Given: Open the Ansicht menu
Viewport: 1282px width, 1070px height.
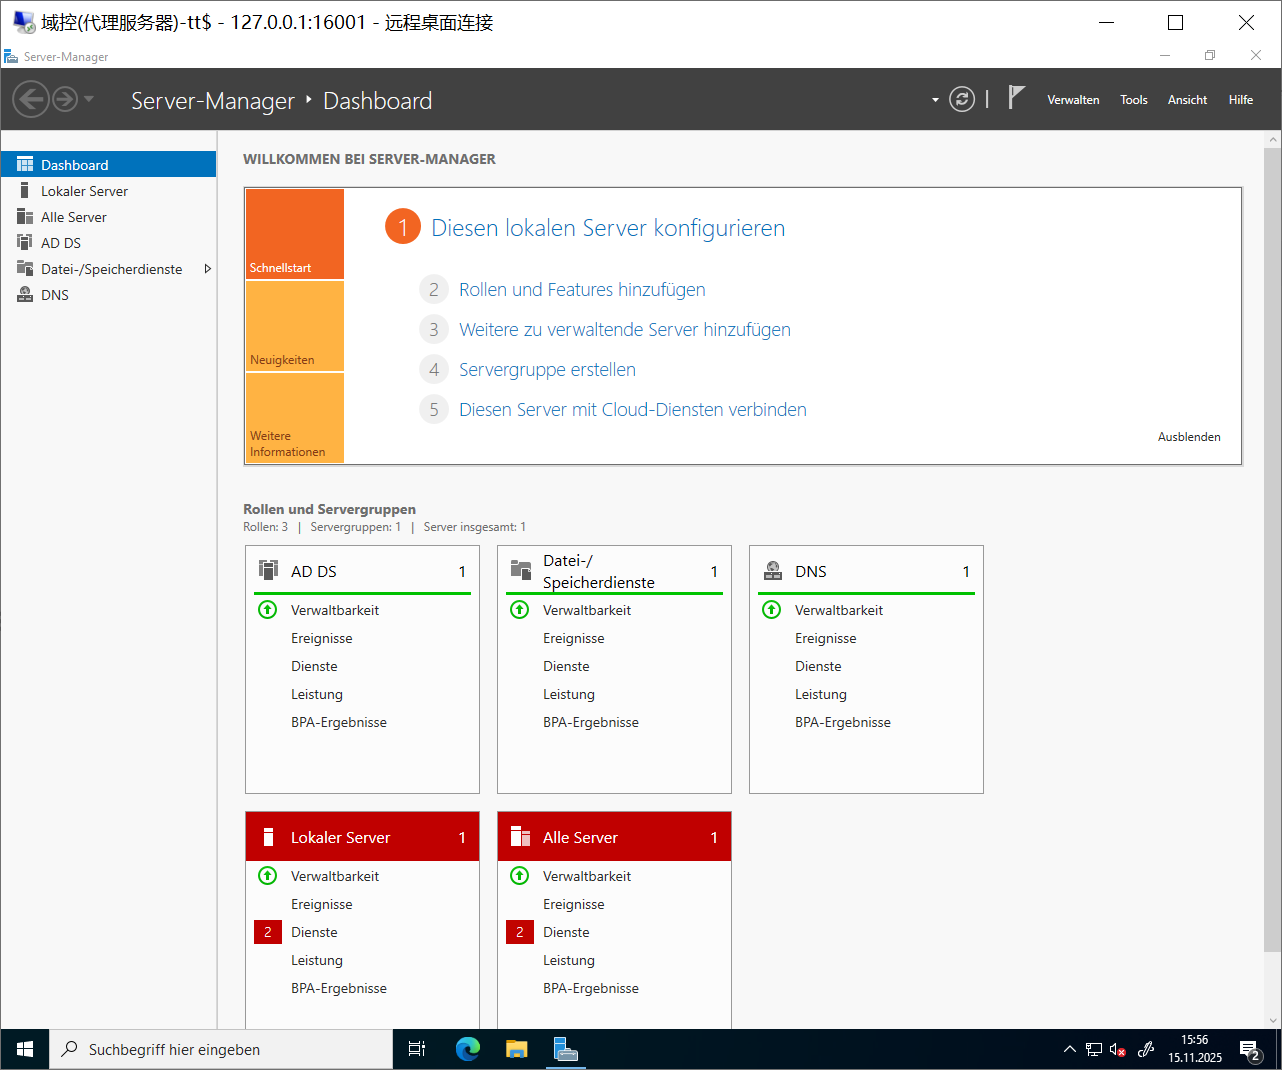Looking at the screenshot, I should tap(1187, 100).
